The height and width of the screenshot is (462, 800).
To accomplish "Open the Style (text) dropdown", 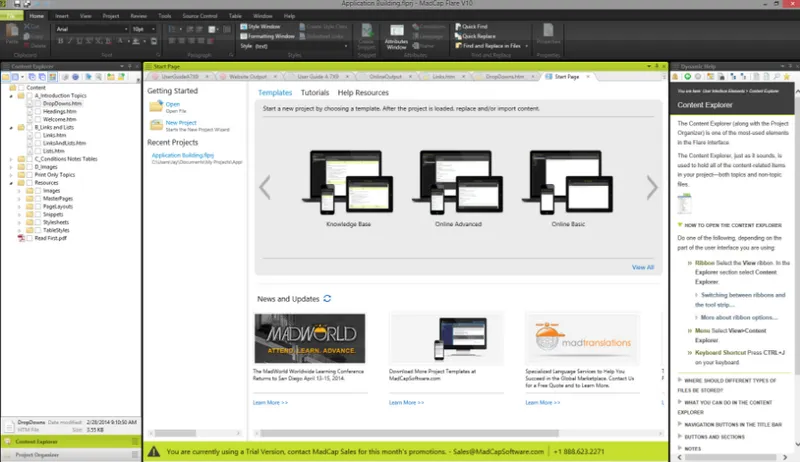I will [x=346, y=46].
